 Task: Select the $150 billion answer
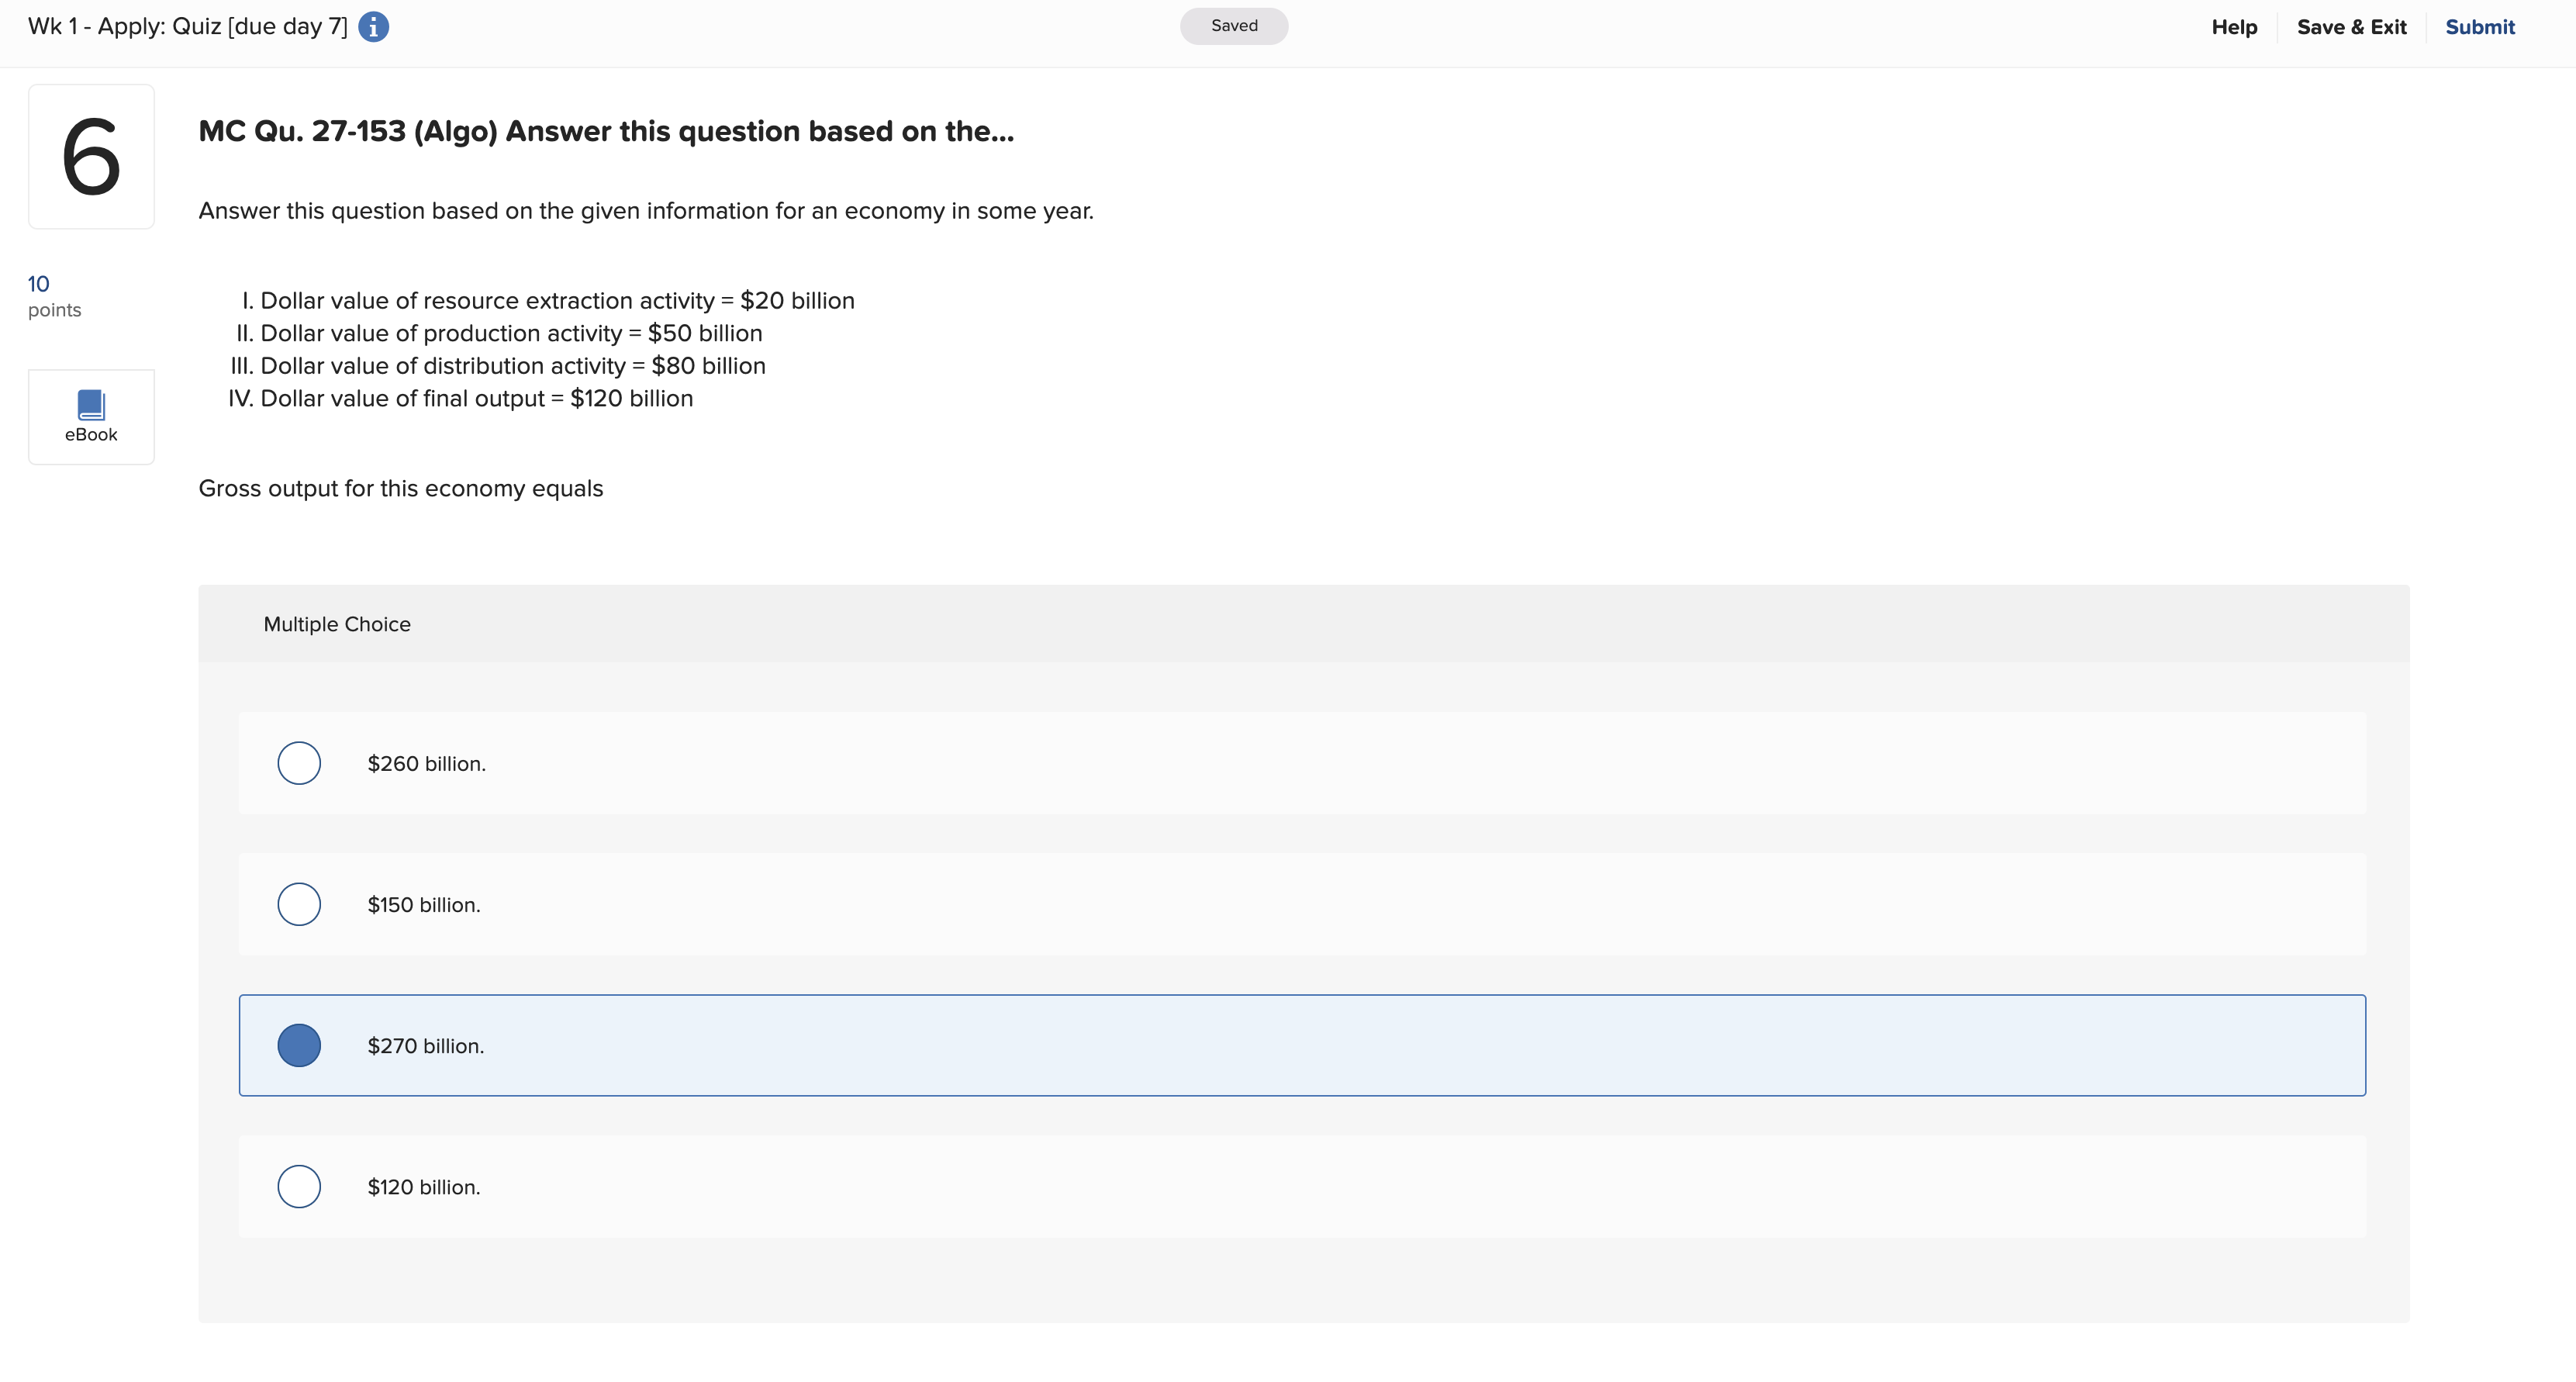point(299,904)
